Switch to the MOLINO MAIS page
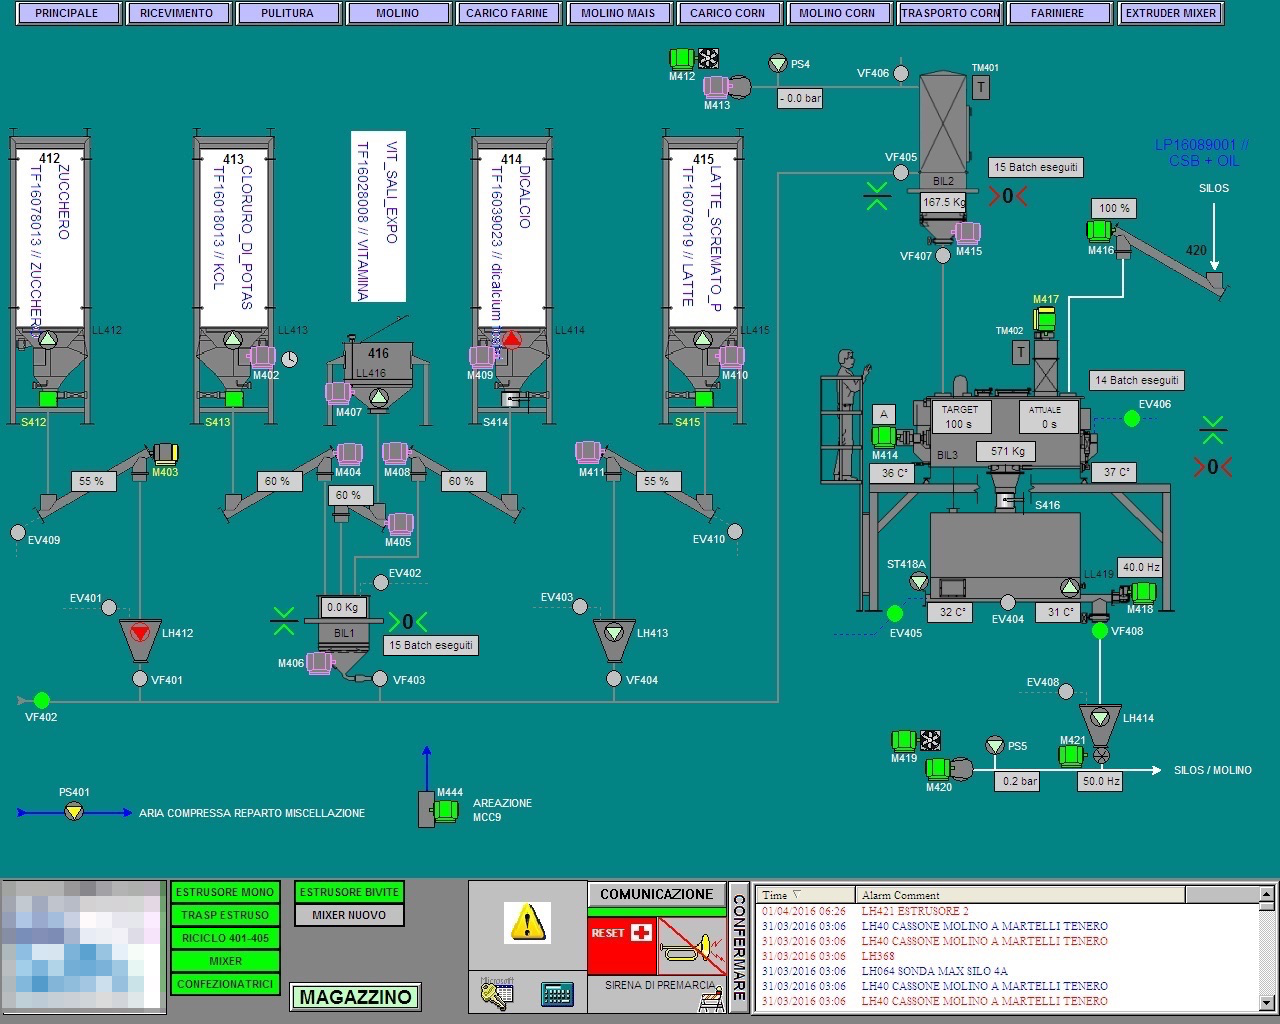Image resolution: width=1280 pixels, height=1024 pixels. [x=617, y=13]
